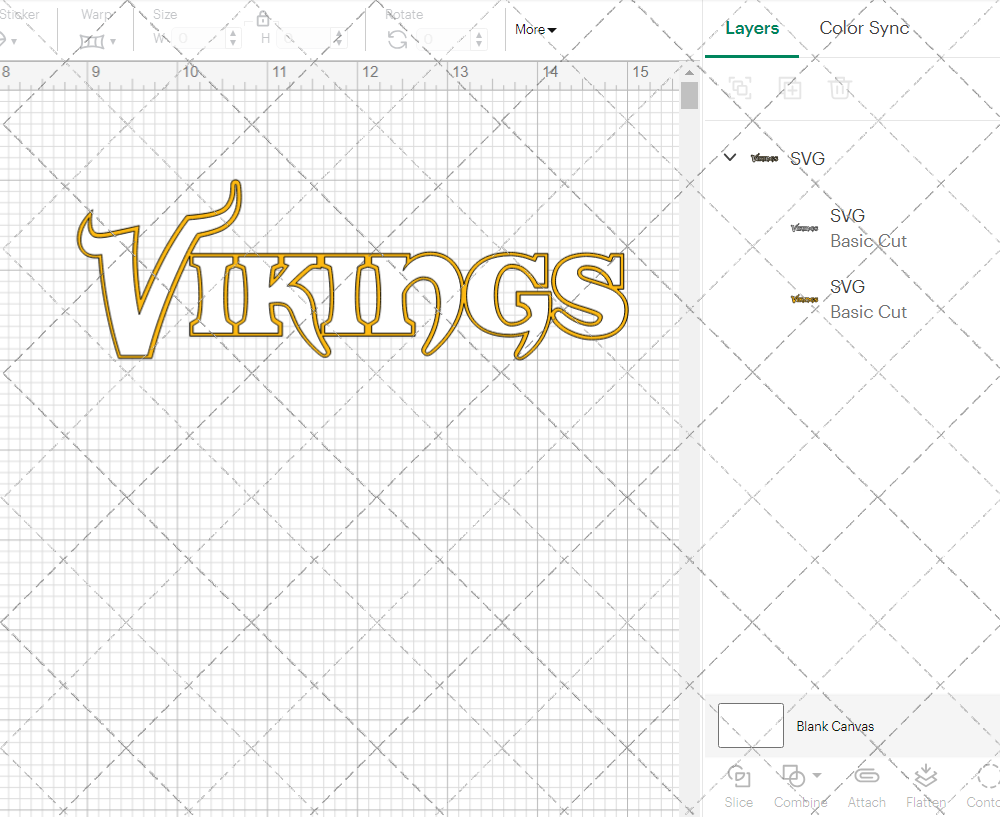Select the black SVG Basic Cut layer
The height and width of the screenshot is (817, 1000).
click(x=852, y=228)
